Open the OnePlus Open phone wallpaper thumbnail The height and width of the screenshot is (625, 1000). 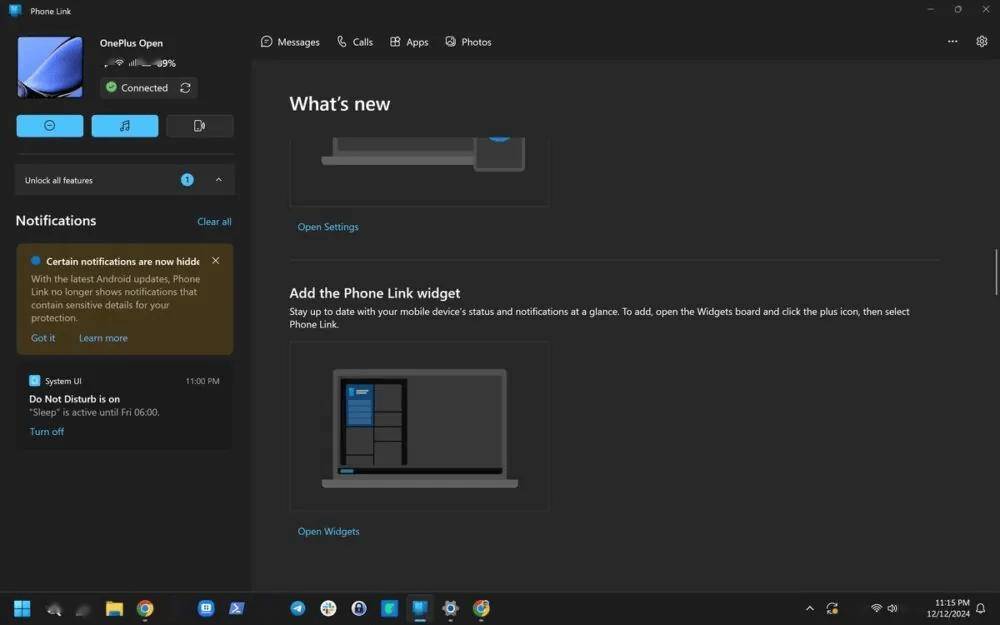tap(50, 67)
